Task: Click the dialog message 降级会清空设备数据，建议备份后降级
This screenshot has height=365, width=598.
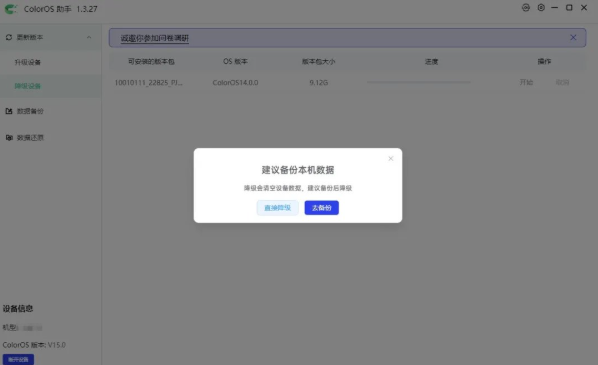Action: coord(298,188)
